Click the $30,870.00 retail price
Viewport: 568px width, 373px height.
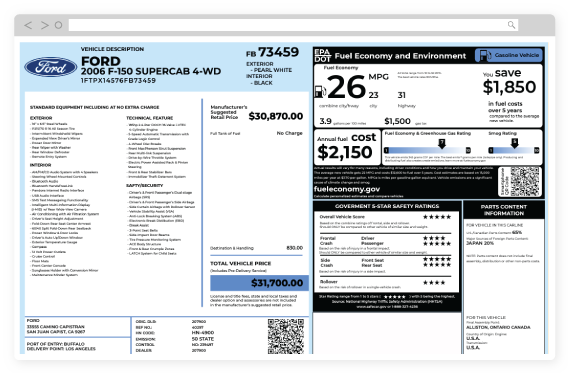pos(276,116)
